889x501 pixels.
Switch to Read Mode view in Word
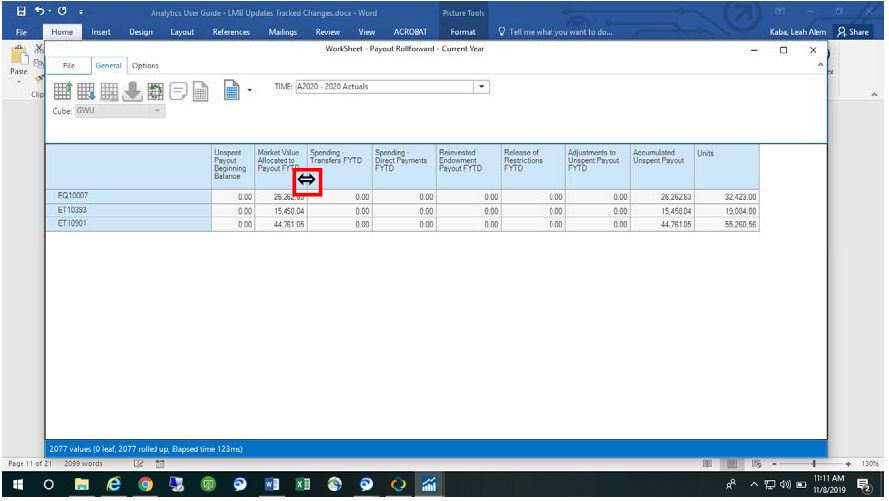pos(707,464)
